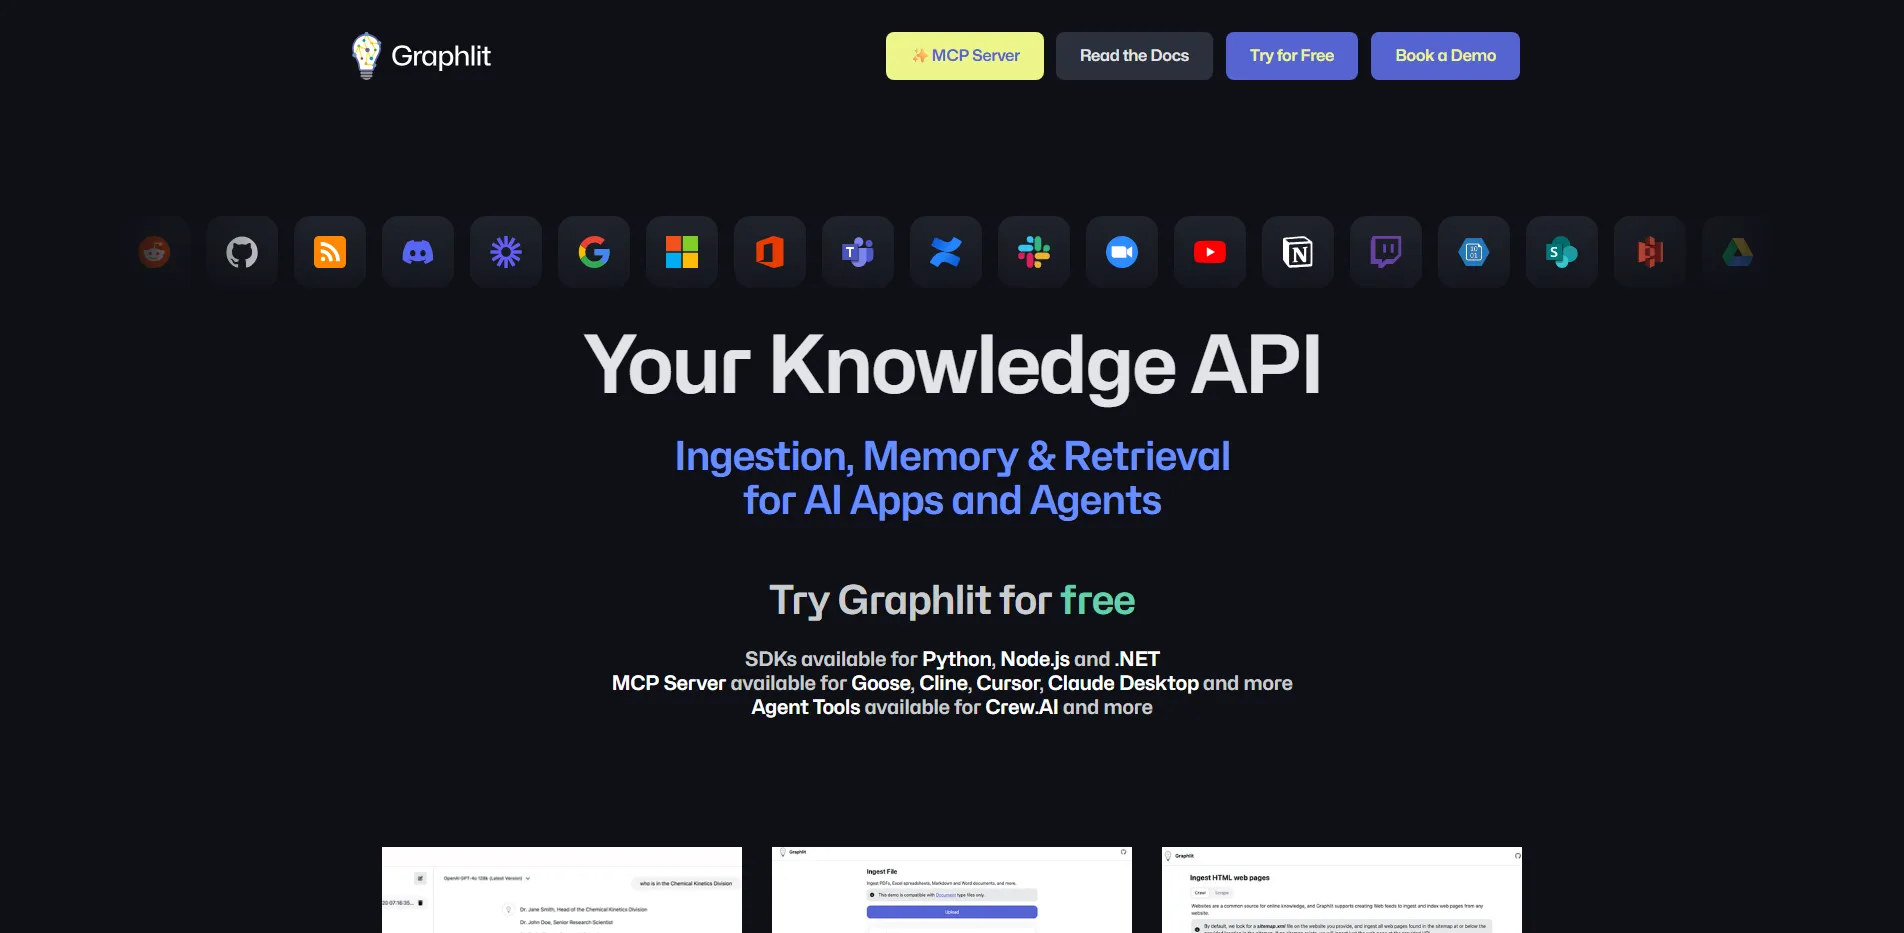This screenshot has height=933, width=1904.
Task: Click the Notion integration icon
Action: tap(1297, 252)
